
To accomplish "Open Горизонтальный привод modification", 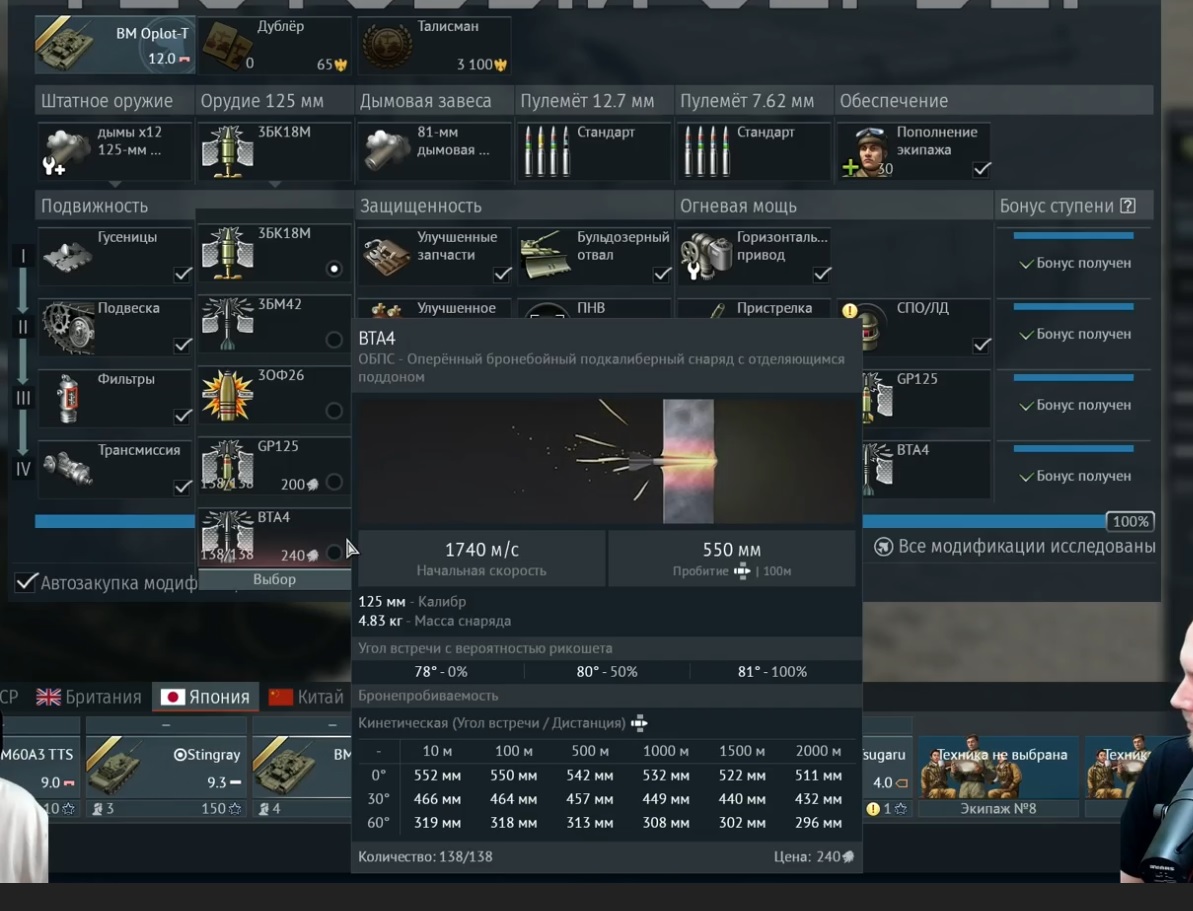I will pyautogui.click(x=754, y=256).
